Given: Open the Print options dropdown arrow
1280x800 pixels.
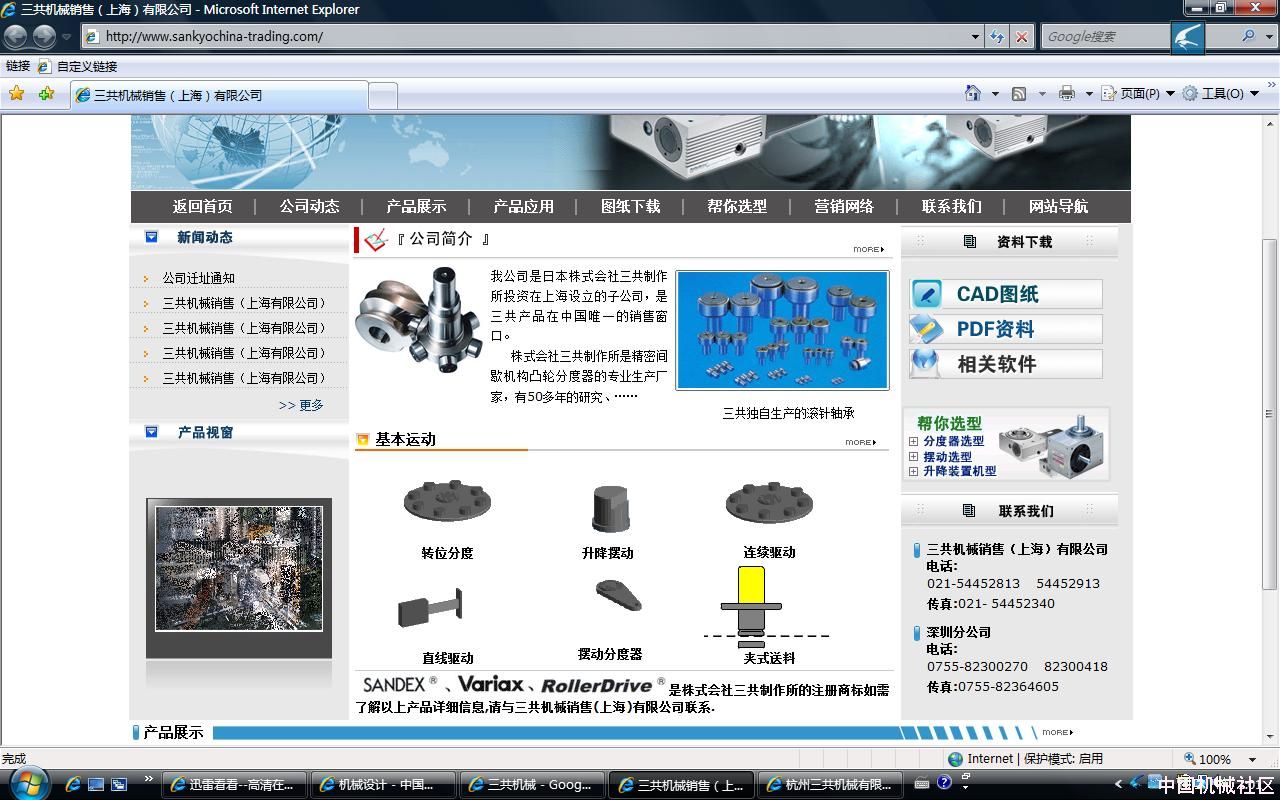Looking at the screenshot, I should pyautogui.click(x=1088, y=94).
